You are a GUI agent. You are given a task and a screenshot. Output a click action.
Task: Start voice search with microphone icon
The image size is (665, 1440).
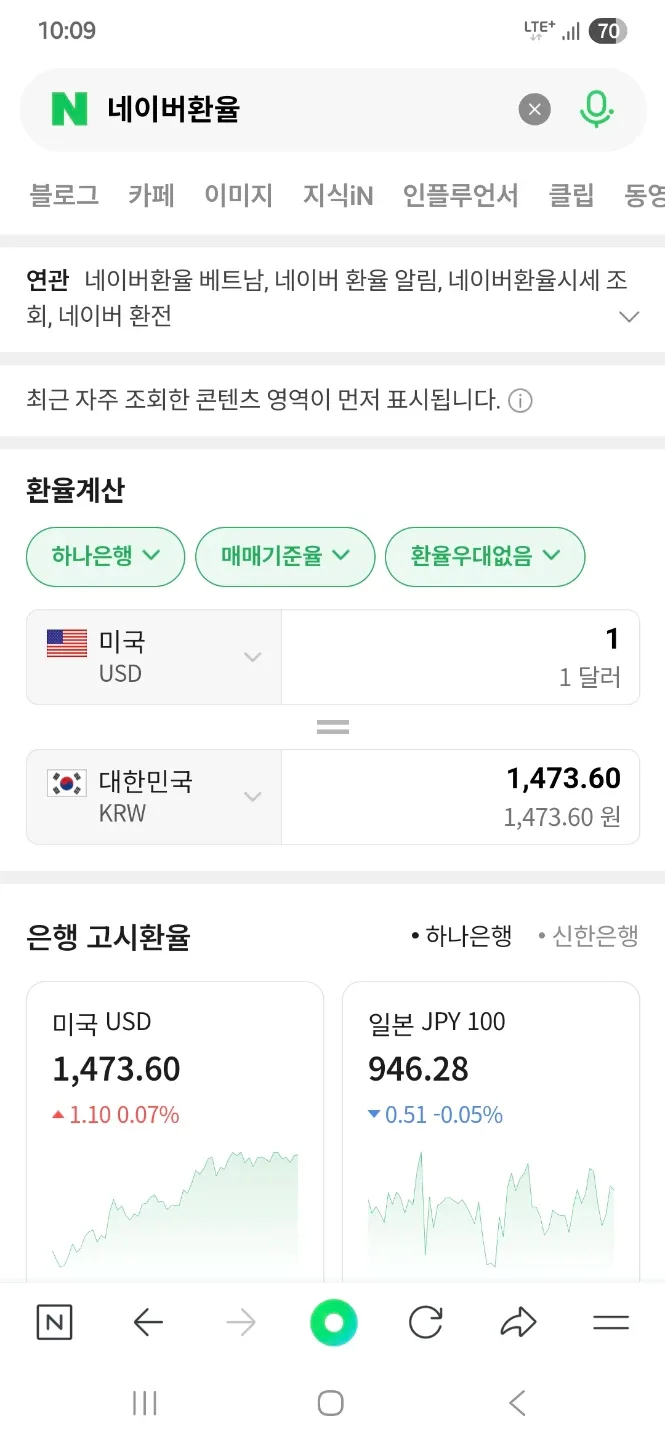596,109
